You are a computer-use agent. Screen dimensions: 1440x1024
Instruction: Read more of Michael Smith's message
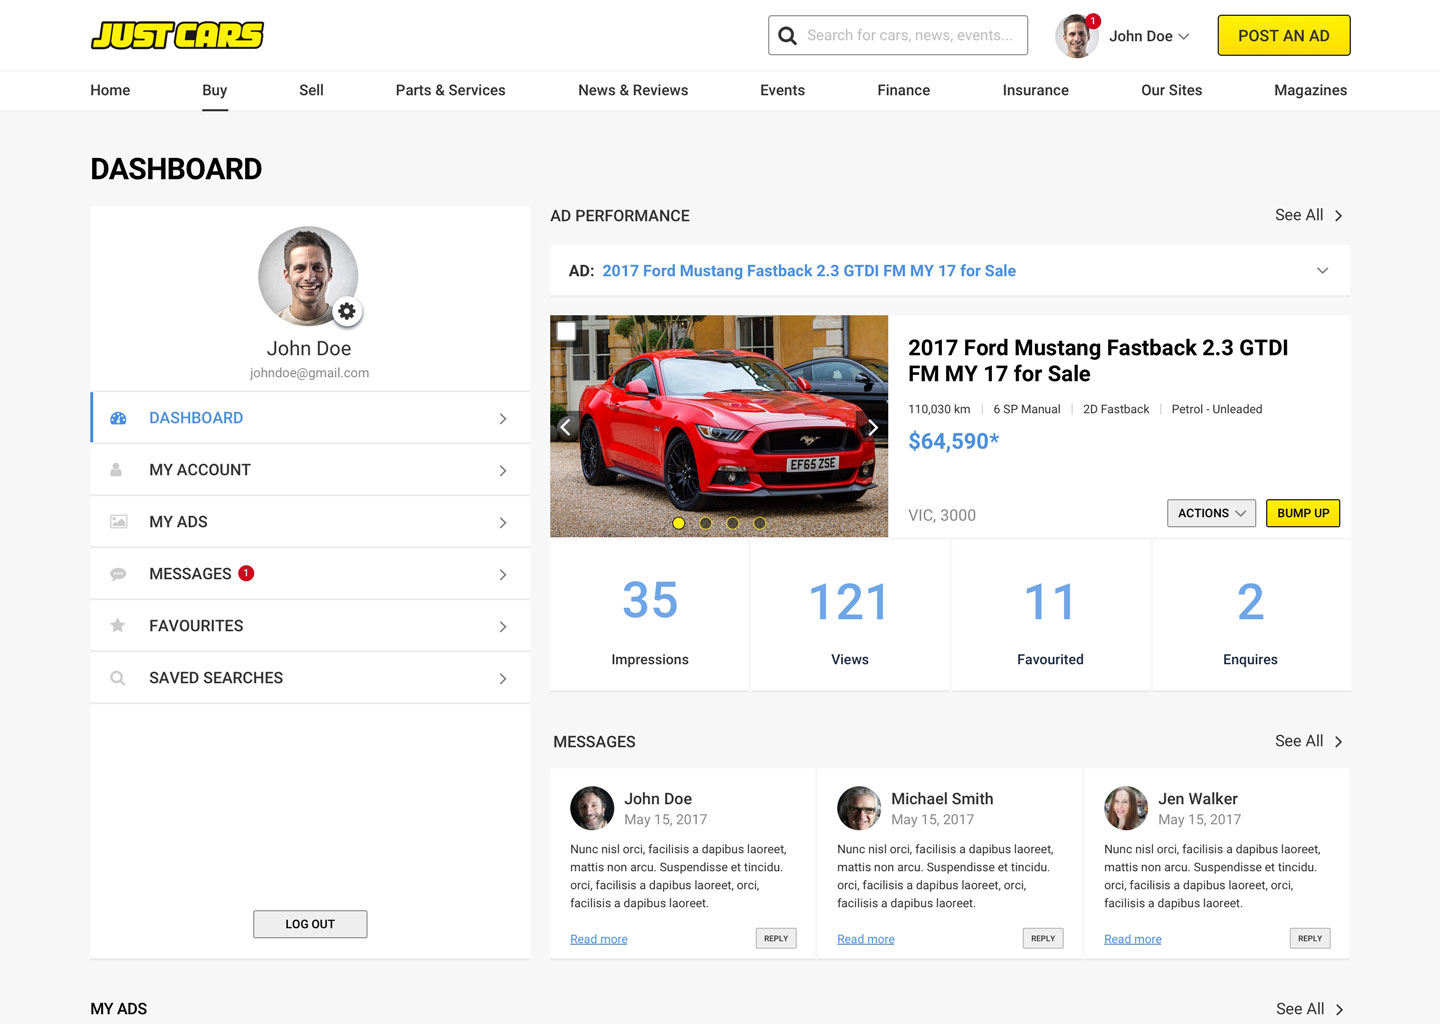(866, 939)
